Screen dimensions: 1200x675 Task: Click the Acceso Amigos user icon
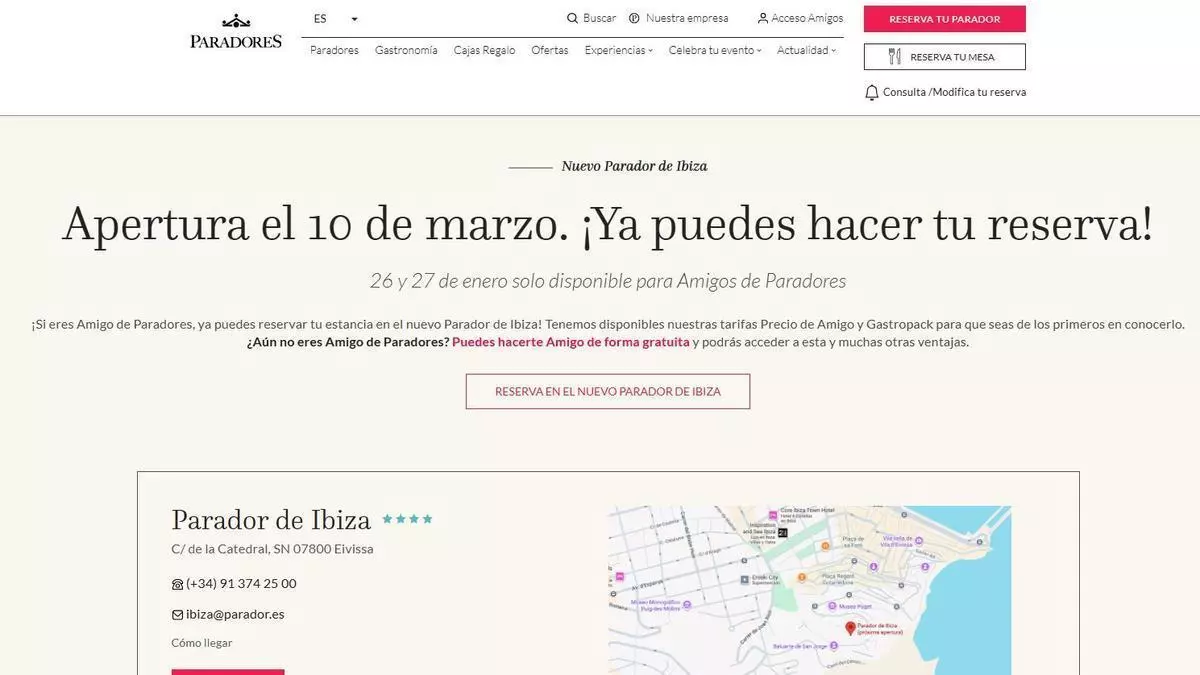point(763,18)
